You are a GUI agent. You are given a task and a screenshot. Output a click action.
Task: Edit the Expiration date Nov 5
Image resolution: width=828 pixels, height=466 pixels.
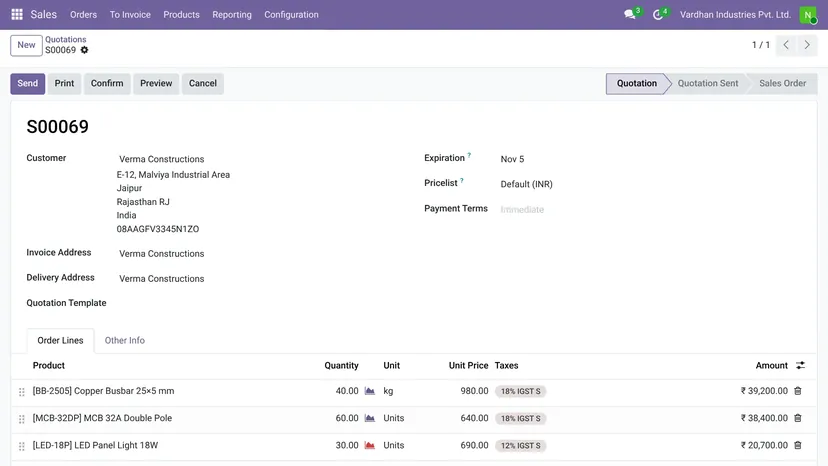point(512,159)
